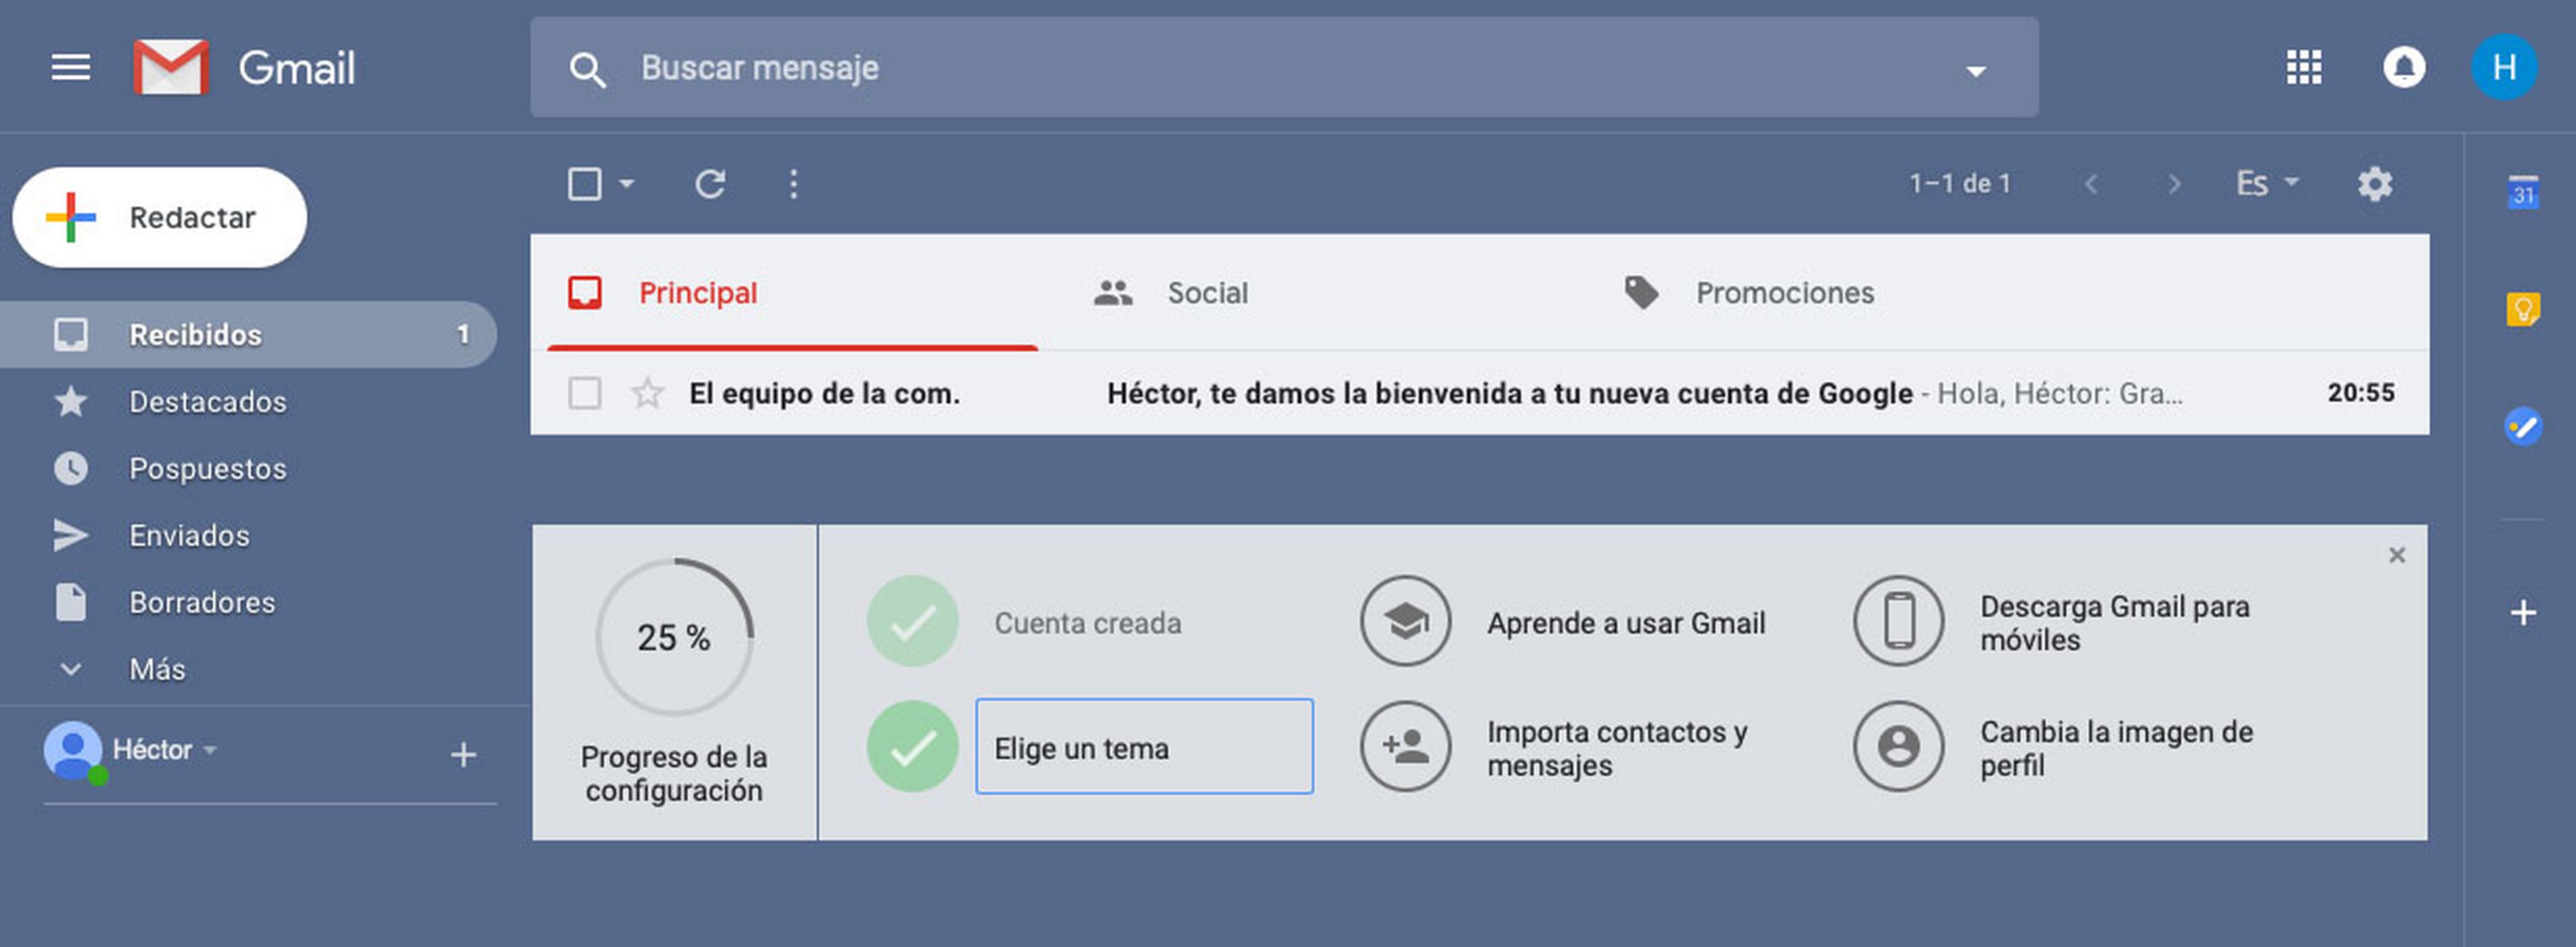Tick the welcome email checkbox

[x=585, y=393]
